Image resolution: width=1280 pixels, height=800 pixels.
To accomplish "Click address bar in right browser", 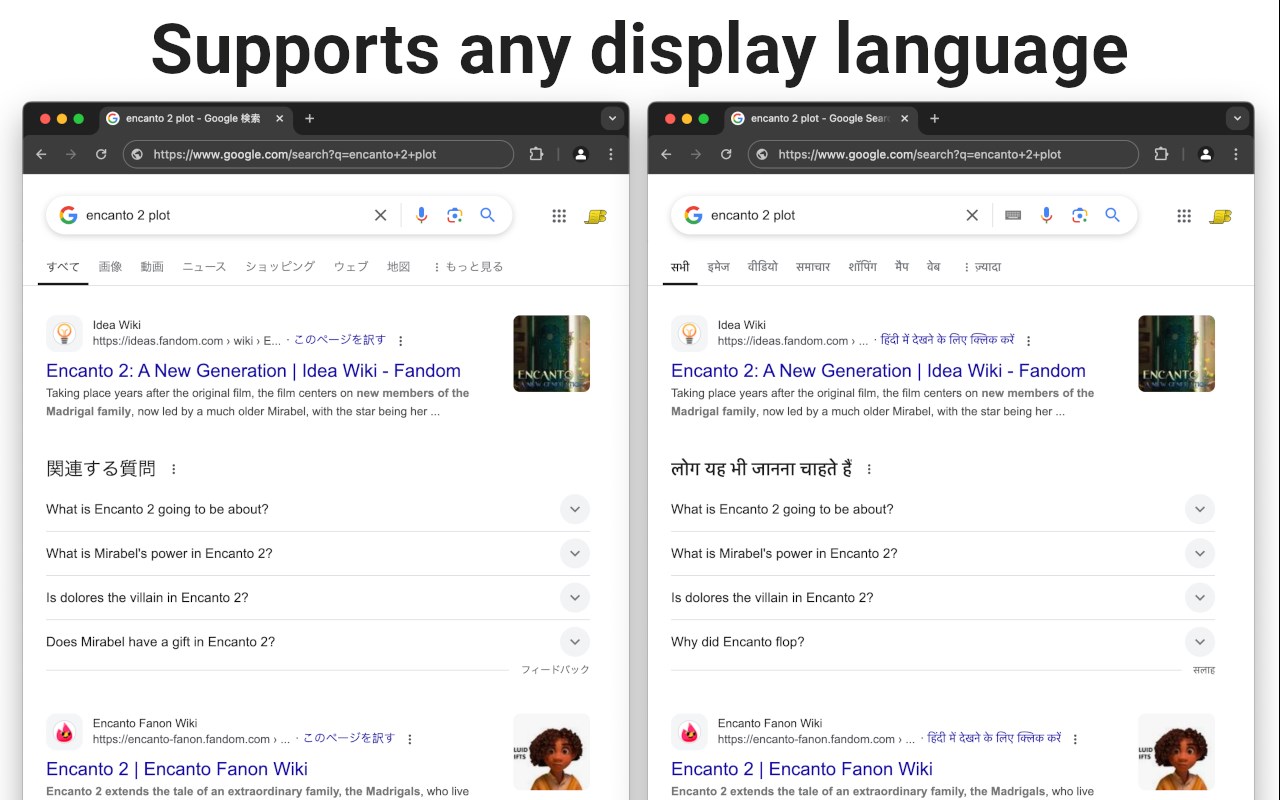I will click(943, 154).
